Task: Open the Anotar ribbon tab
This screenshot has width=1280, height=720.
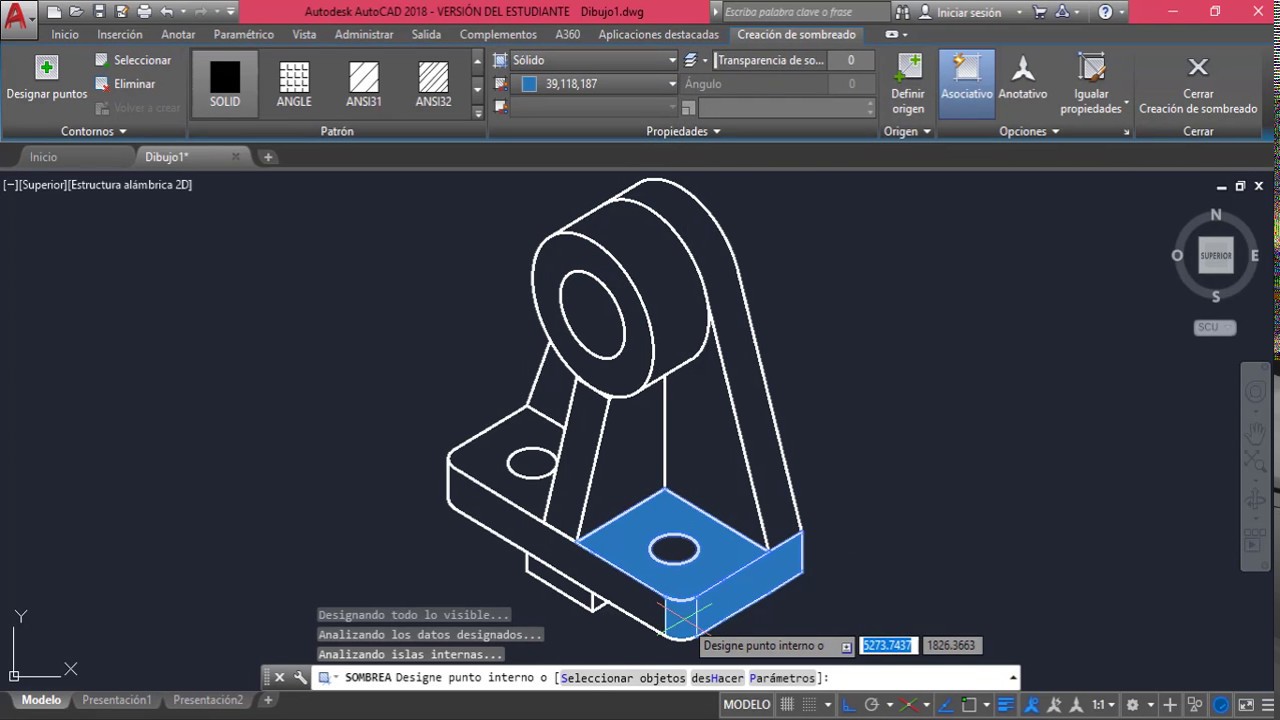Action: point(178,34)
